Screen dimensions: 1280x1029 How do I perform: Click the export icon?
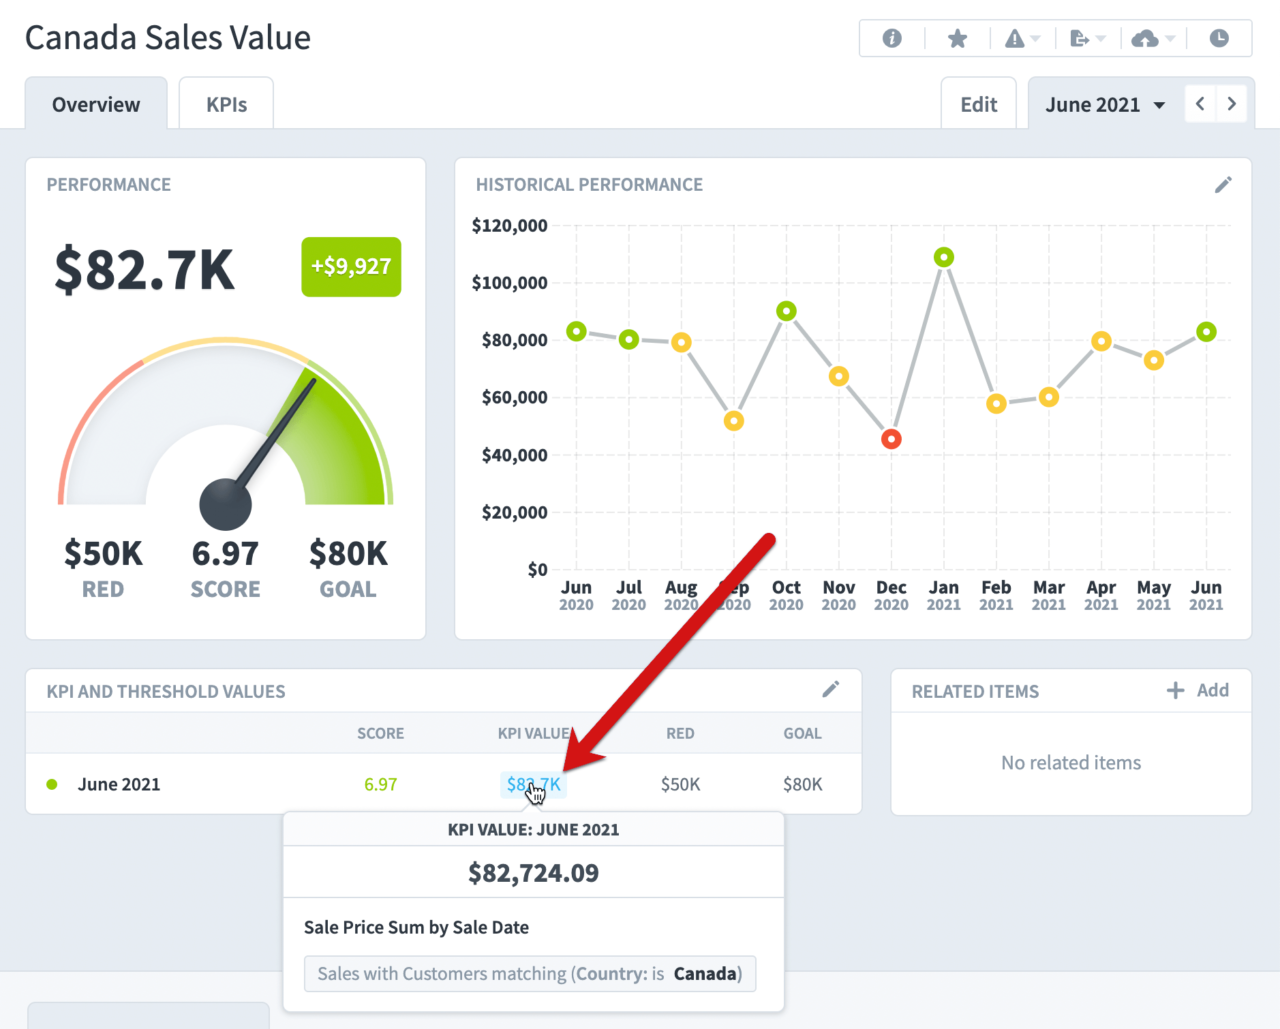click(1081, 38)
